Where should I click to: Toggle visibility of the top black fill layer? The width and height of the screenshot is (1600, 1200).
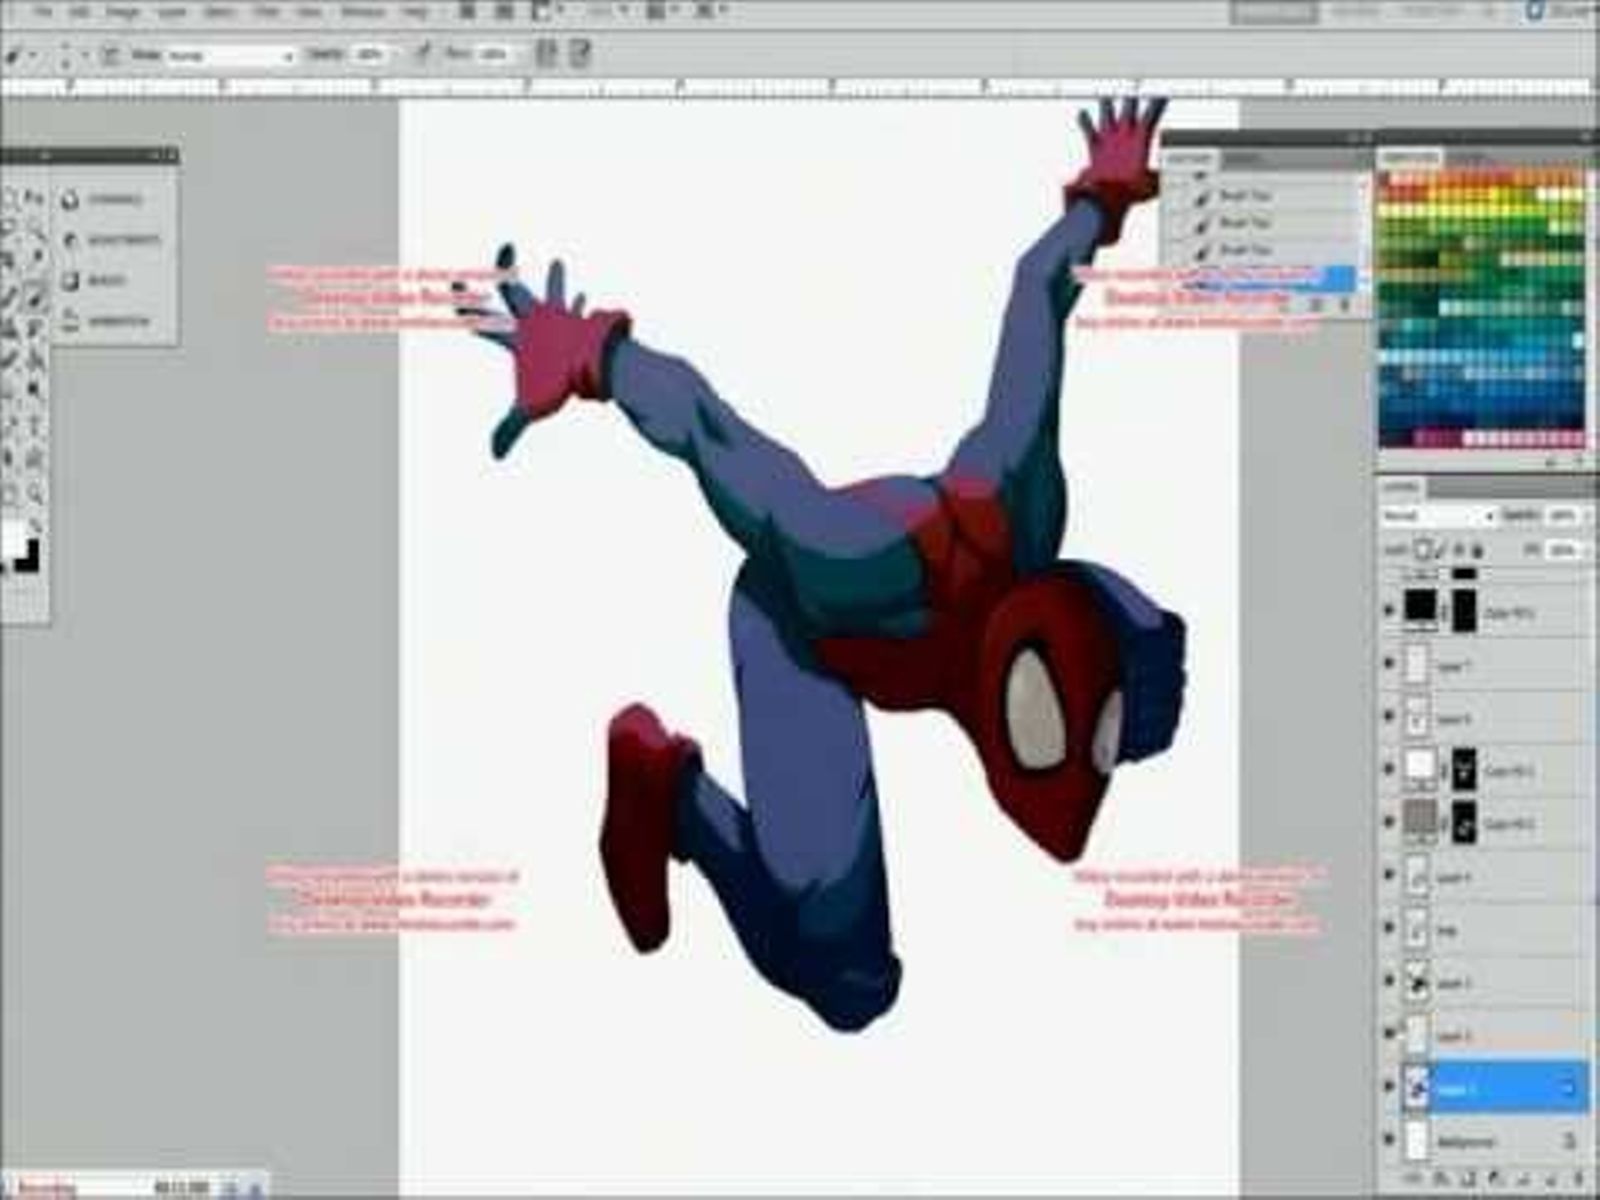point(1389,609)
